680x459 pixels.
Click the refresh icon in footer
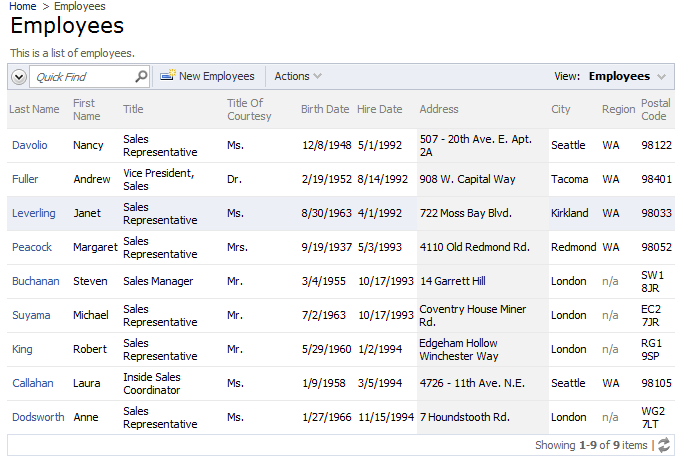pyautogui.click(x=664, y=445)
